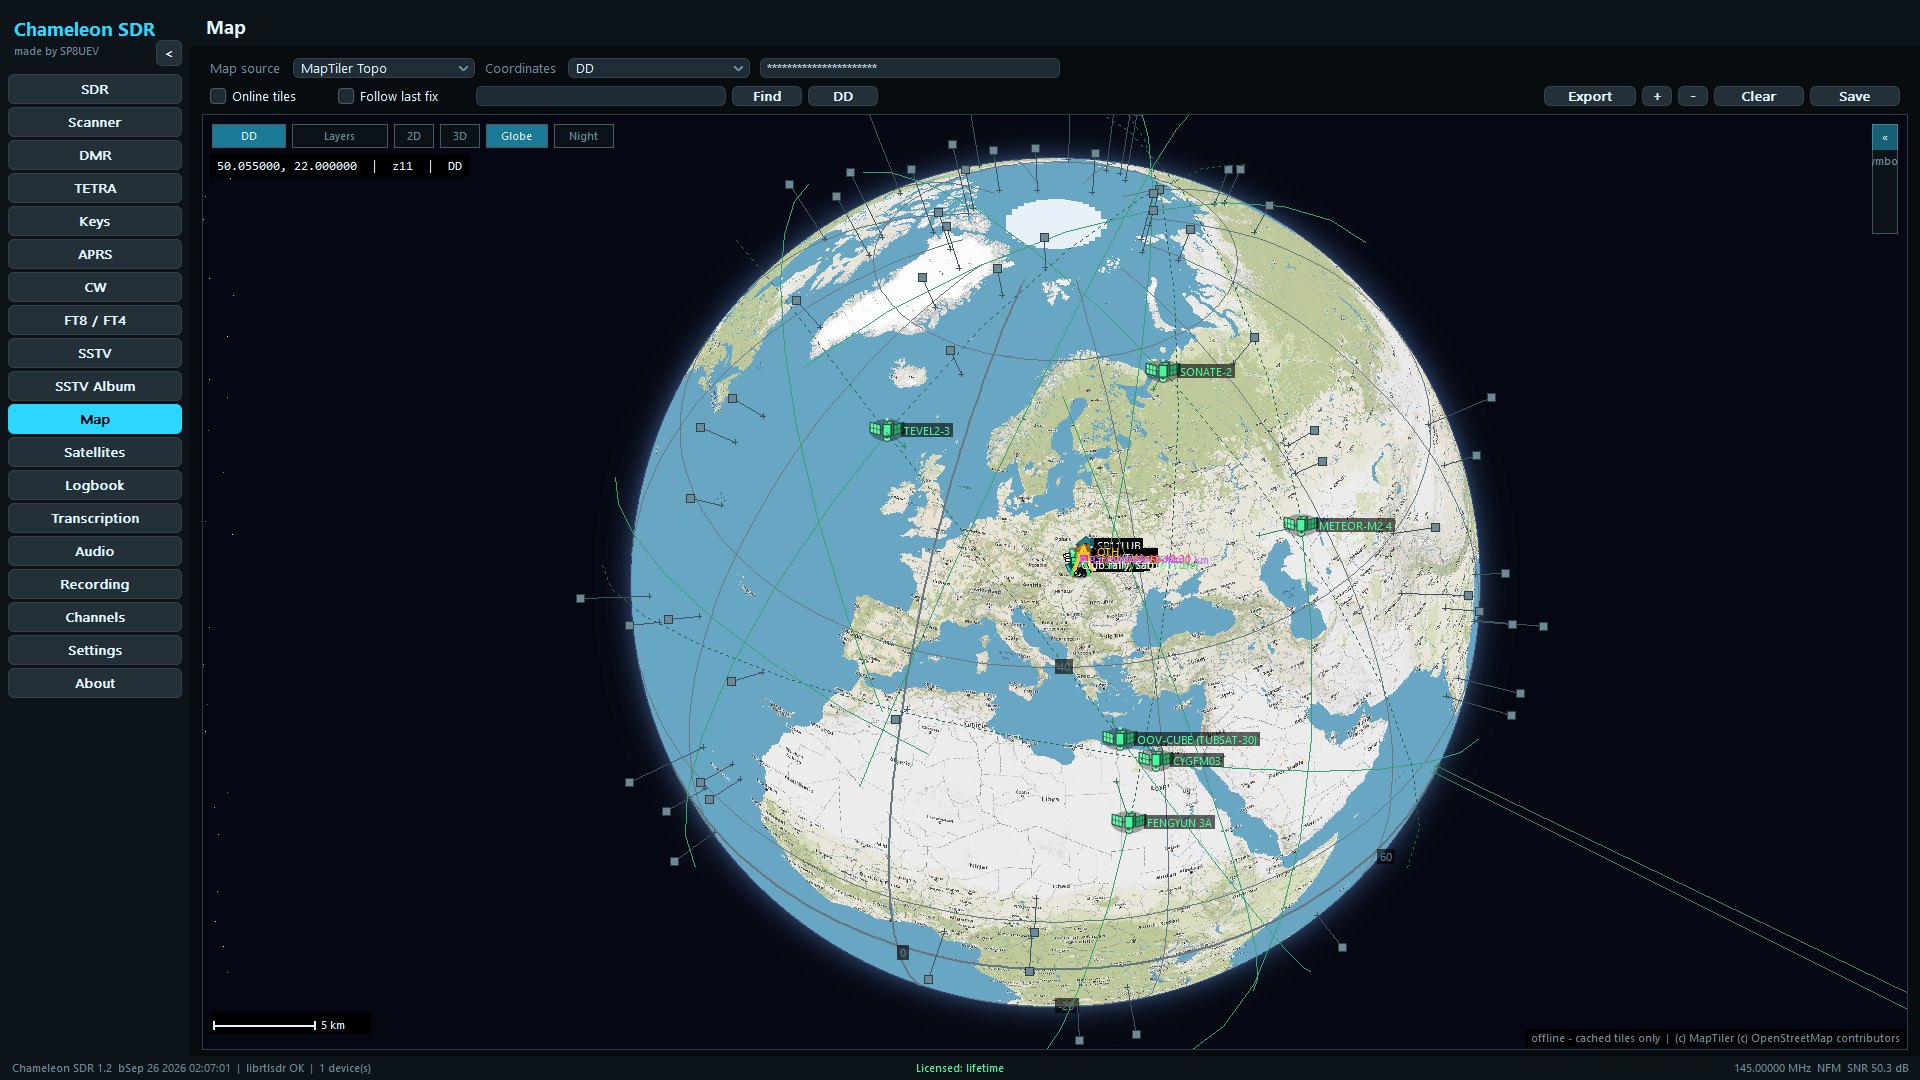1920x1080 pixels.
Task: Expand the right-side symbols panel arrow
Action: point(1884,137)
